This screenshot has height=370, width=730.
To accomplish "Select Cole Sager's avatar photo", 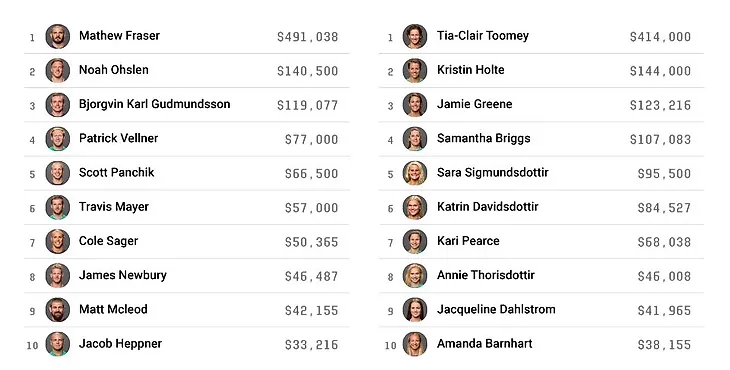I will [58, 242].
